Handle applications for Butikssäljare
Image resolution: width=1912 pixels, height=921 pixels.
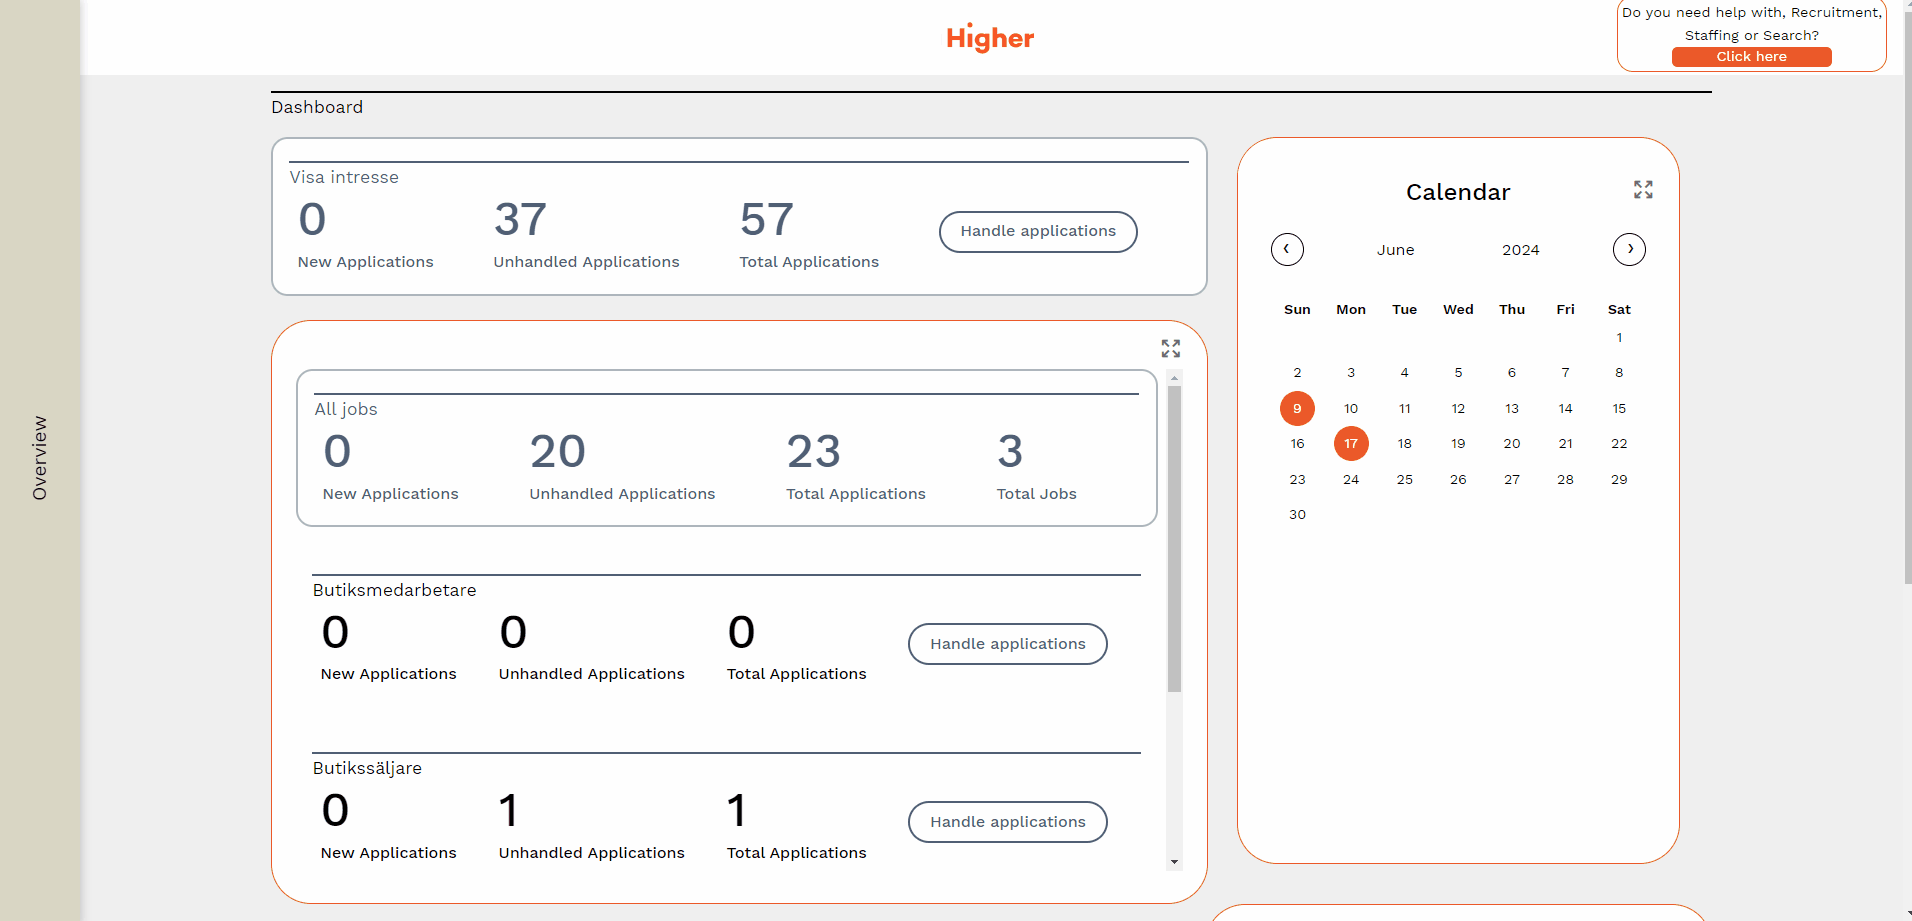tap(1007, 822)
